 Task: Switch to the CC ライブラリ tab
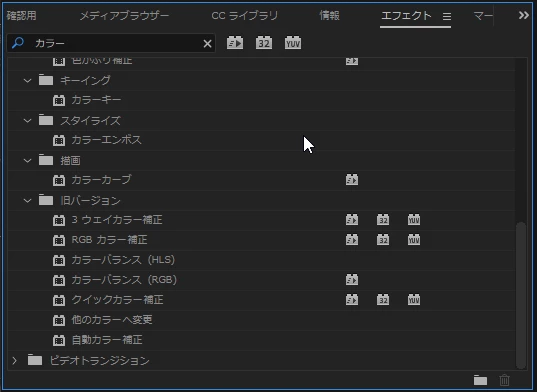click(245, 16)
